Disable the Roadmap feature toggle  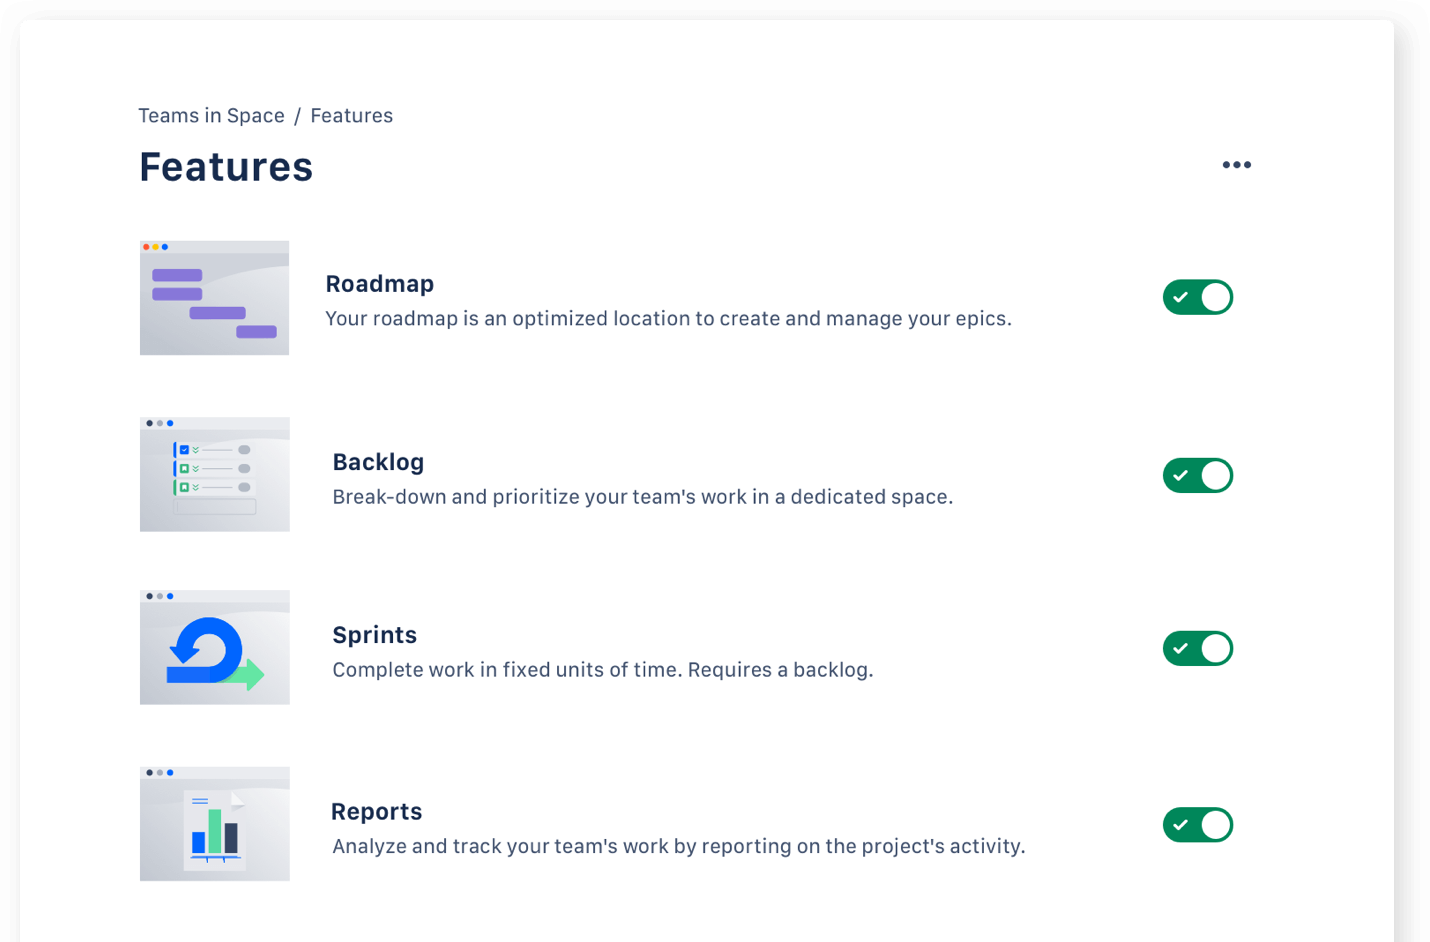(1197, 297)
